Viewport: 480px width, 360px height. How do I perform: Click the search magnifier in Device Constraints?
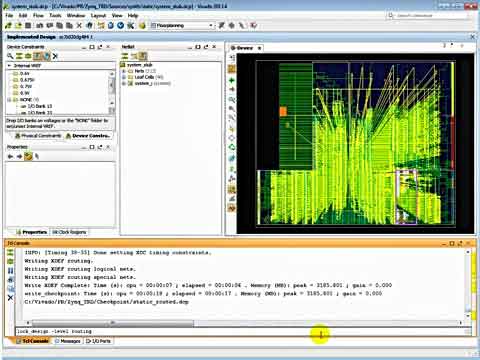[10, 56]
